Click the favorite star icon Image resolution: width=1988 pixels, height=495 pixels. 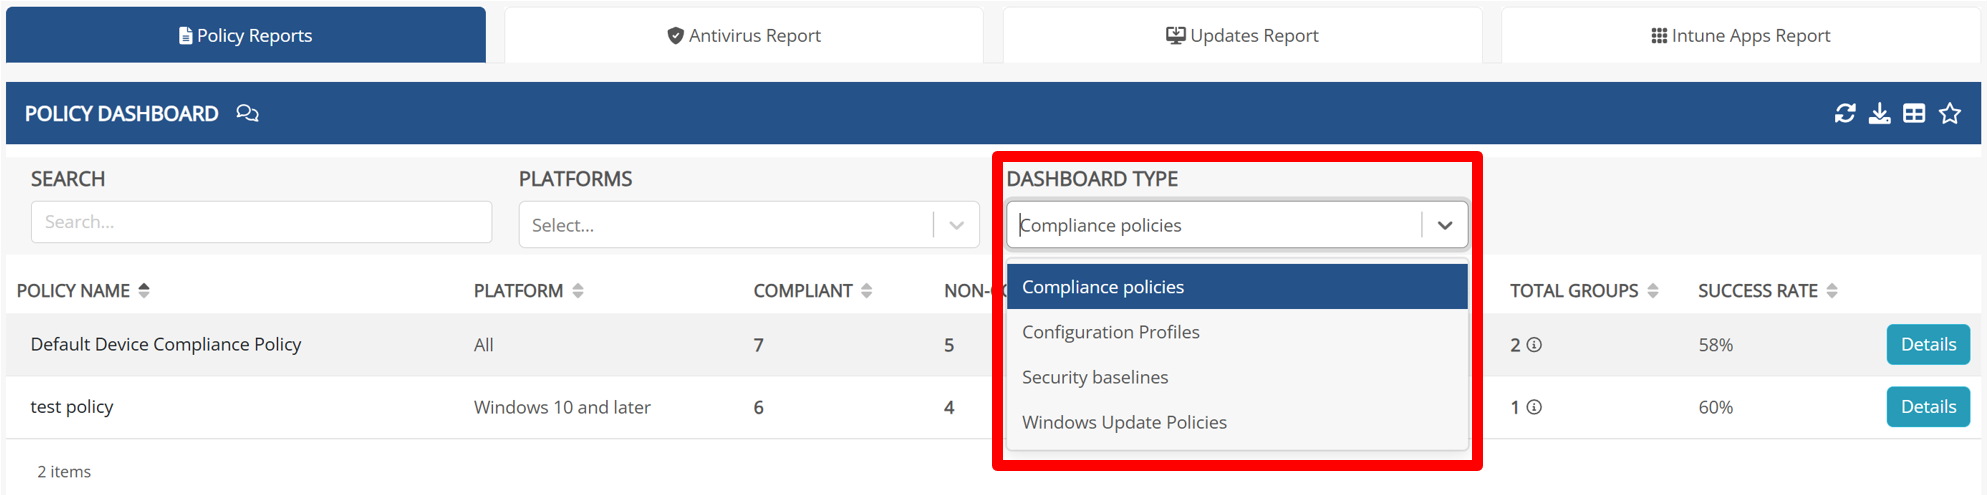point(1950,114)
